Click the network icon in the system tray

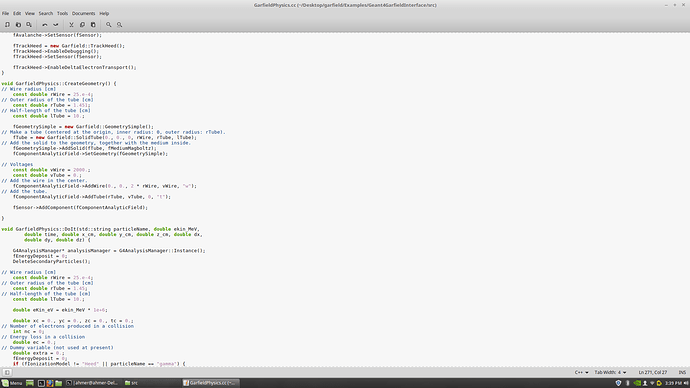tap(652, 383)
